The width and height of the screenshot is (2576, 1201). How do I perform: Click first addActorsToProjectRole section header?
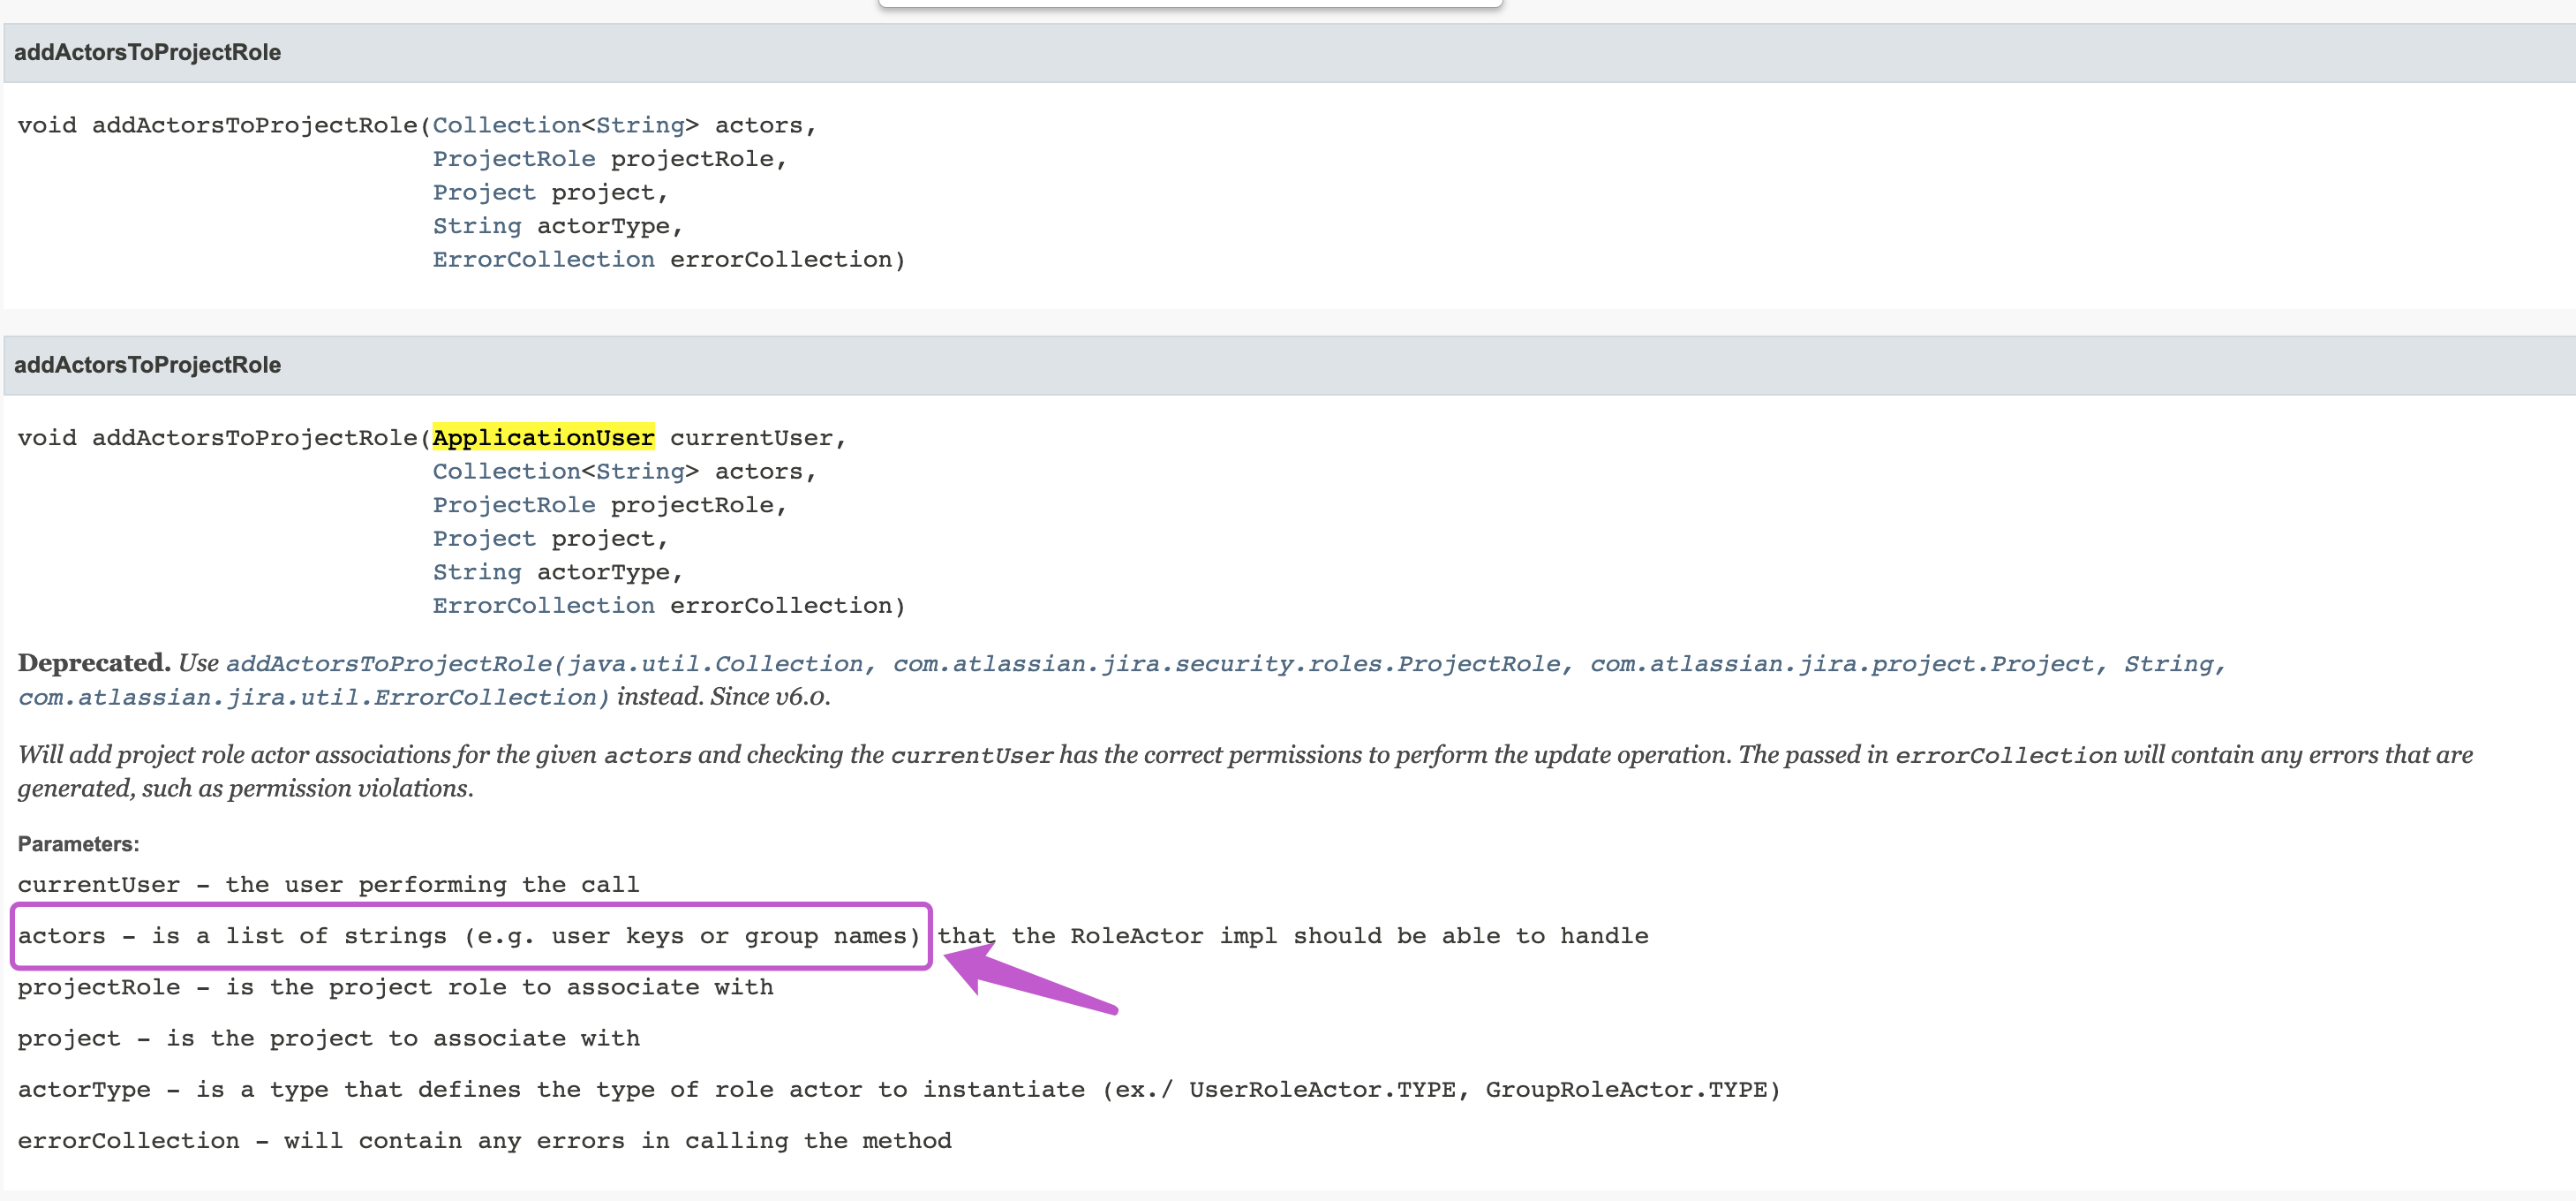coord(147,53)
